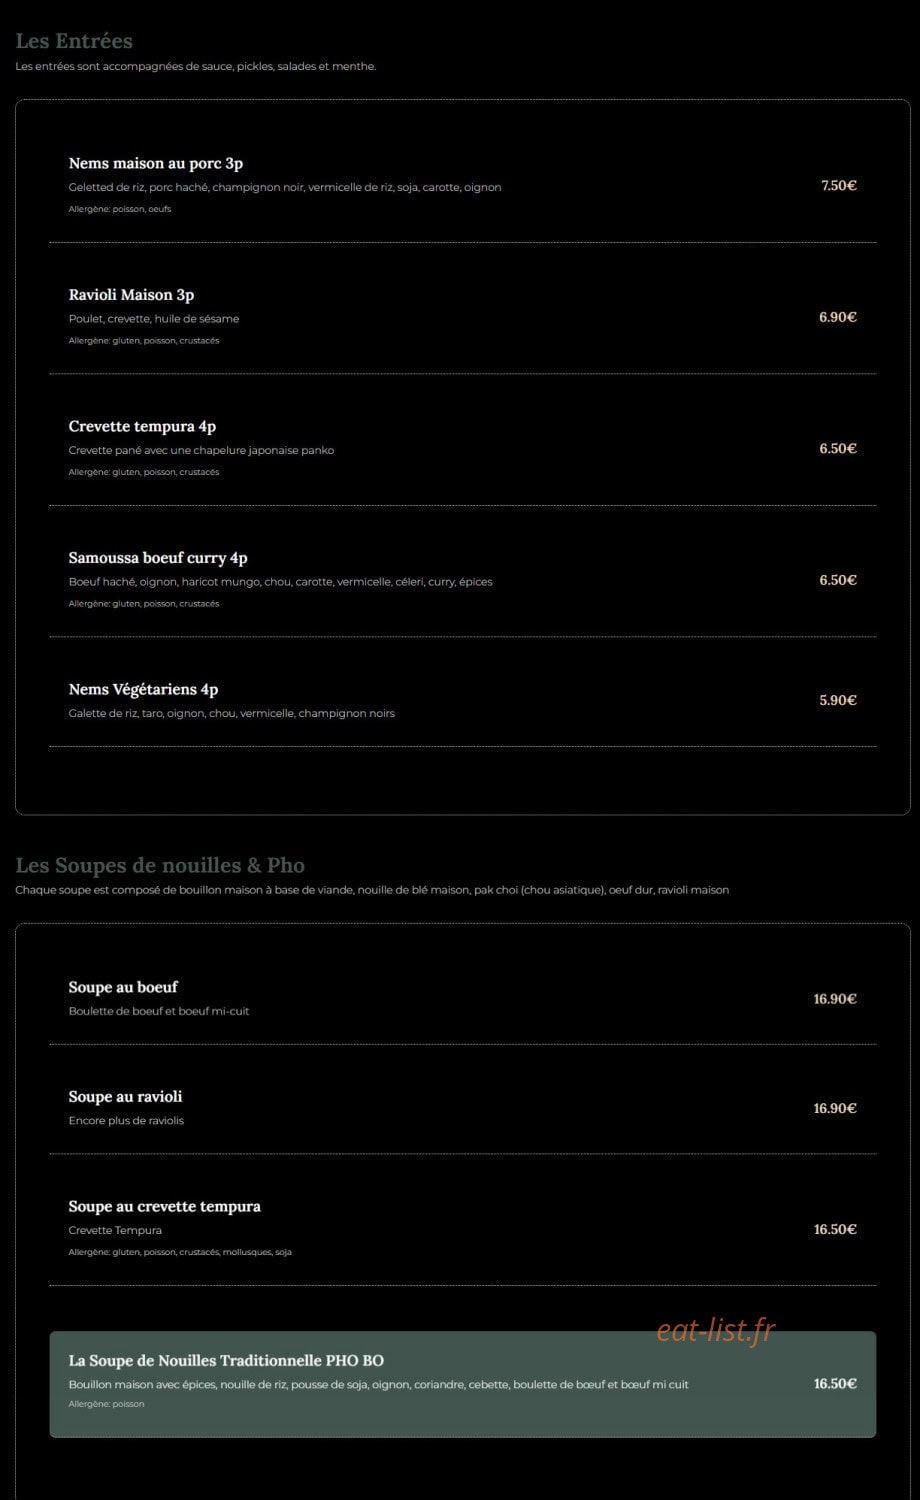Click the Samoussa ingredients description
Screen dimensions: 920x1500
280,582
